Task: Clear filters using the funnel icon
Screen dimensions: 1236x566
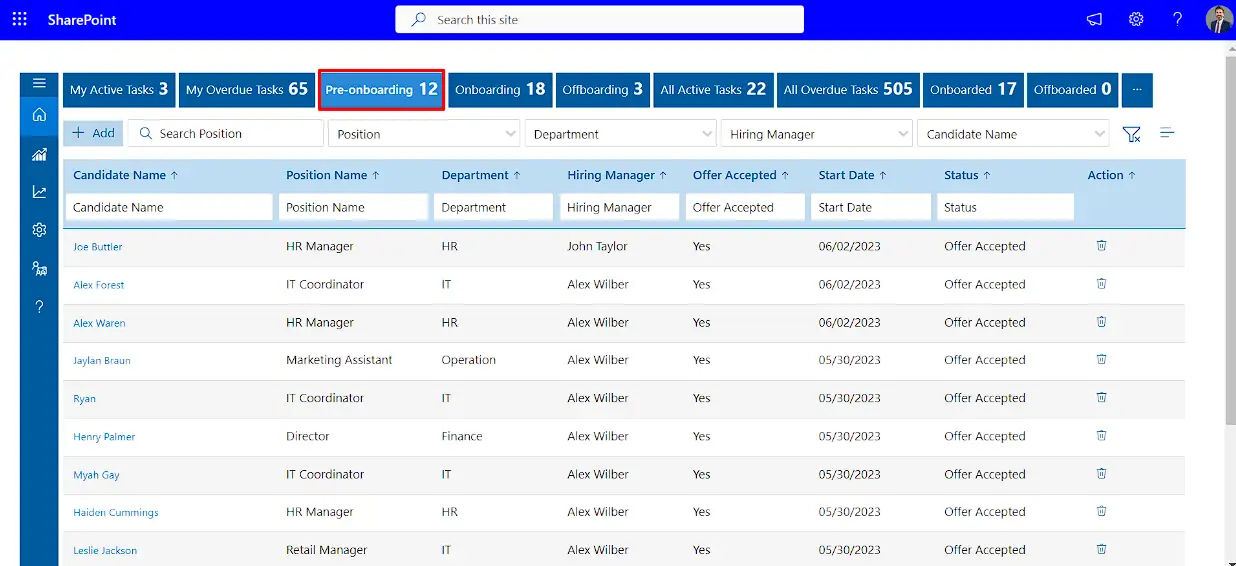Action: (x=1131, y=134)
